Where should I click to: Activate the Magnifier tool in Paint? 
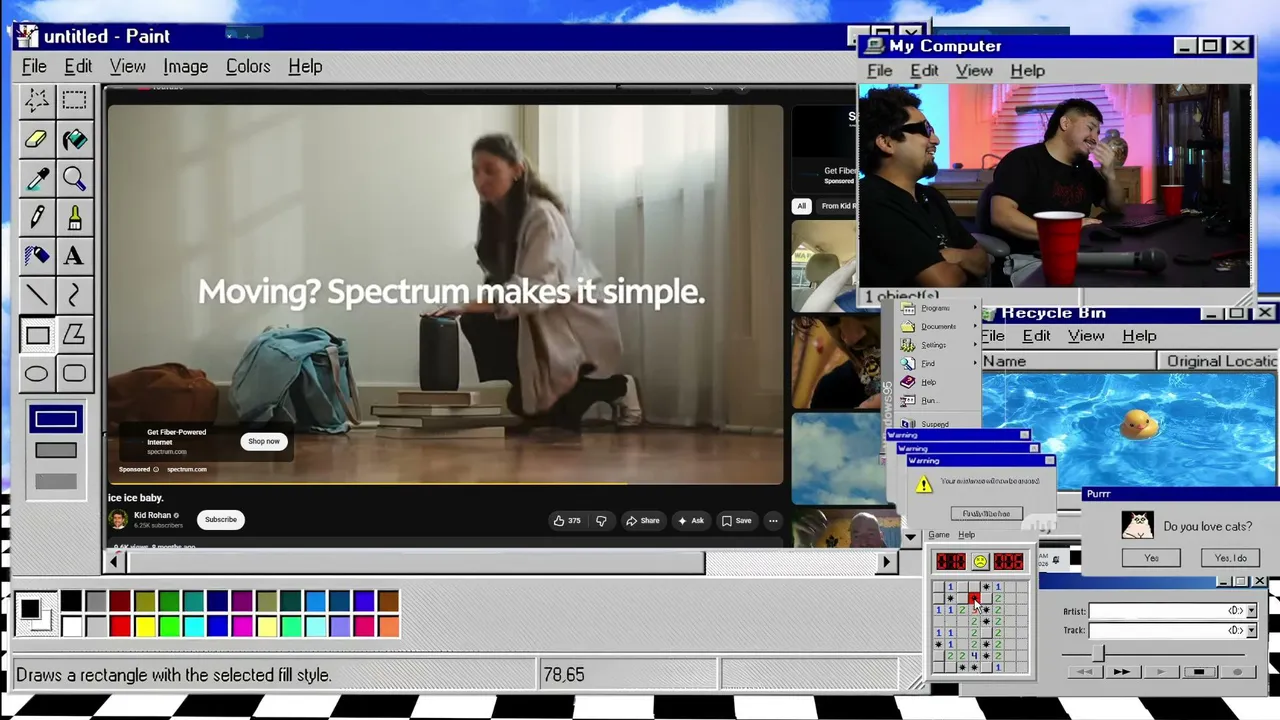[74, 178]
